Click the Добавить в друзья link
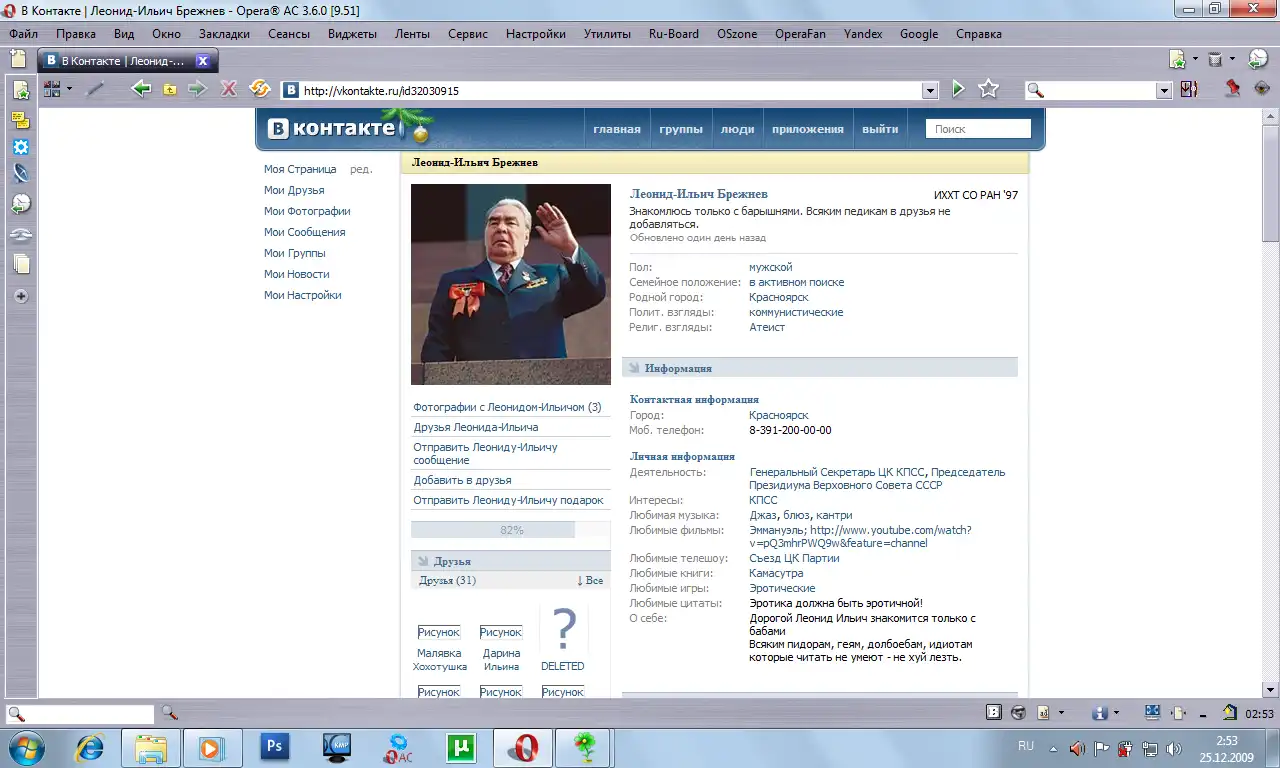The width and height of the screenshot is (1280, 768). [462, 480]
